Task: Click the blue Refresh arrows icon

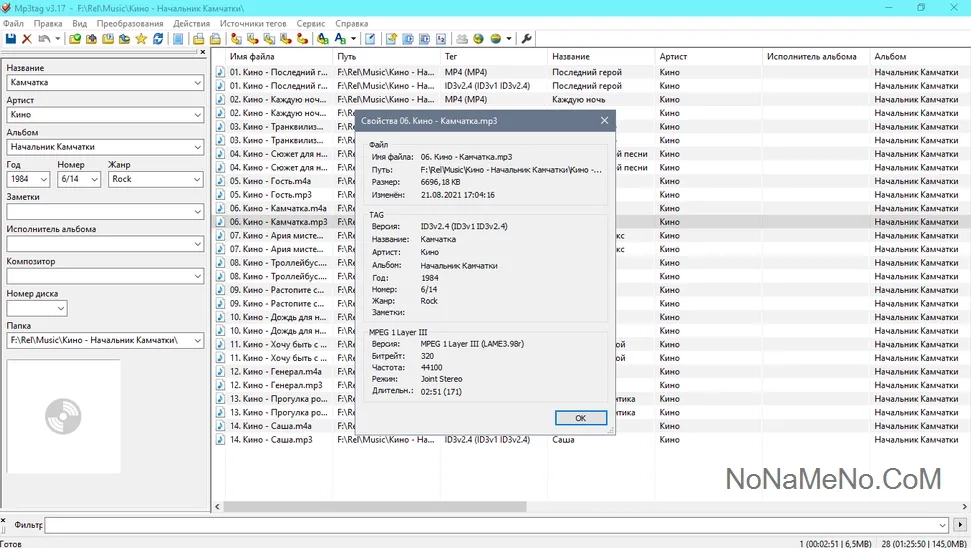Action: point(158,39)
